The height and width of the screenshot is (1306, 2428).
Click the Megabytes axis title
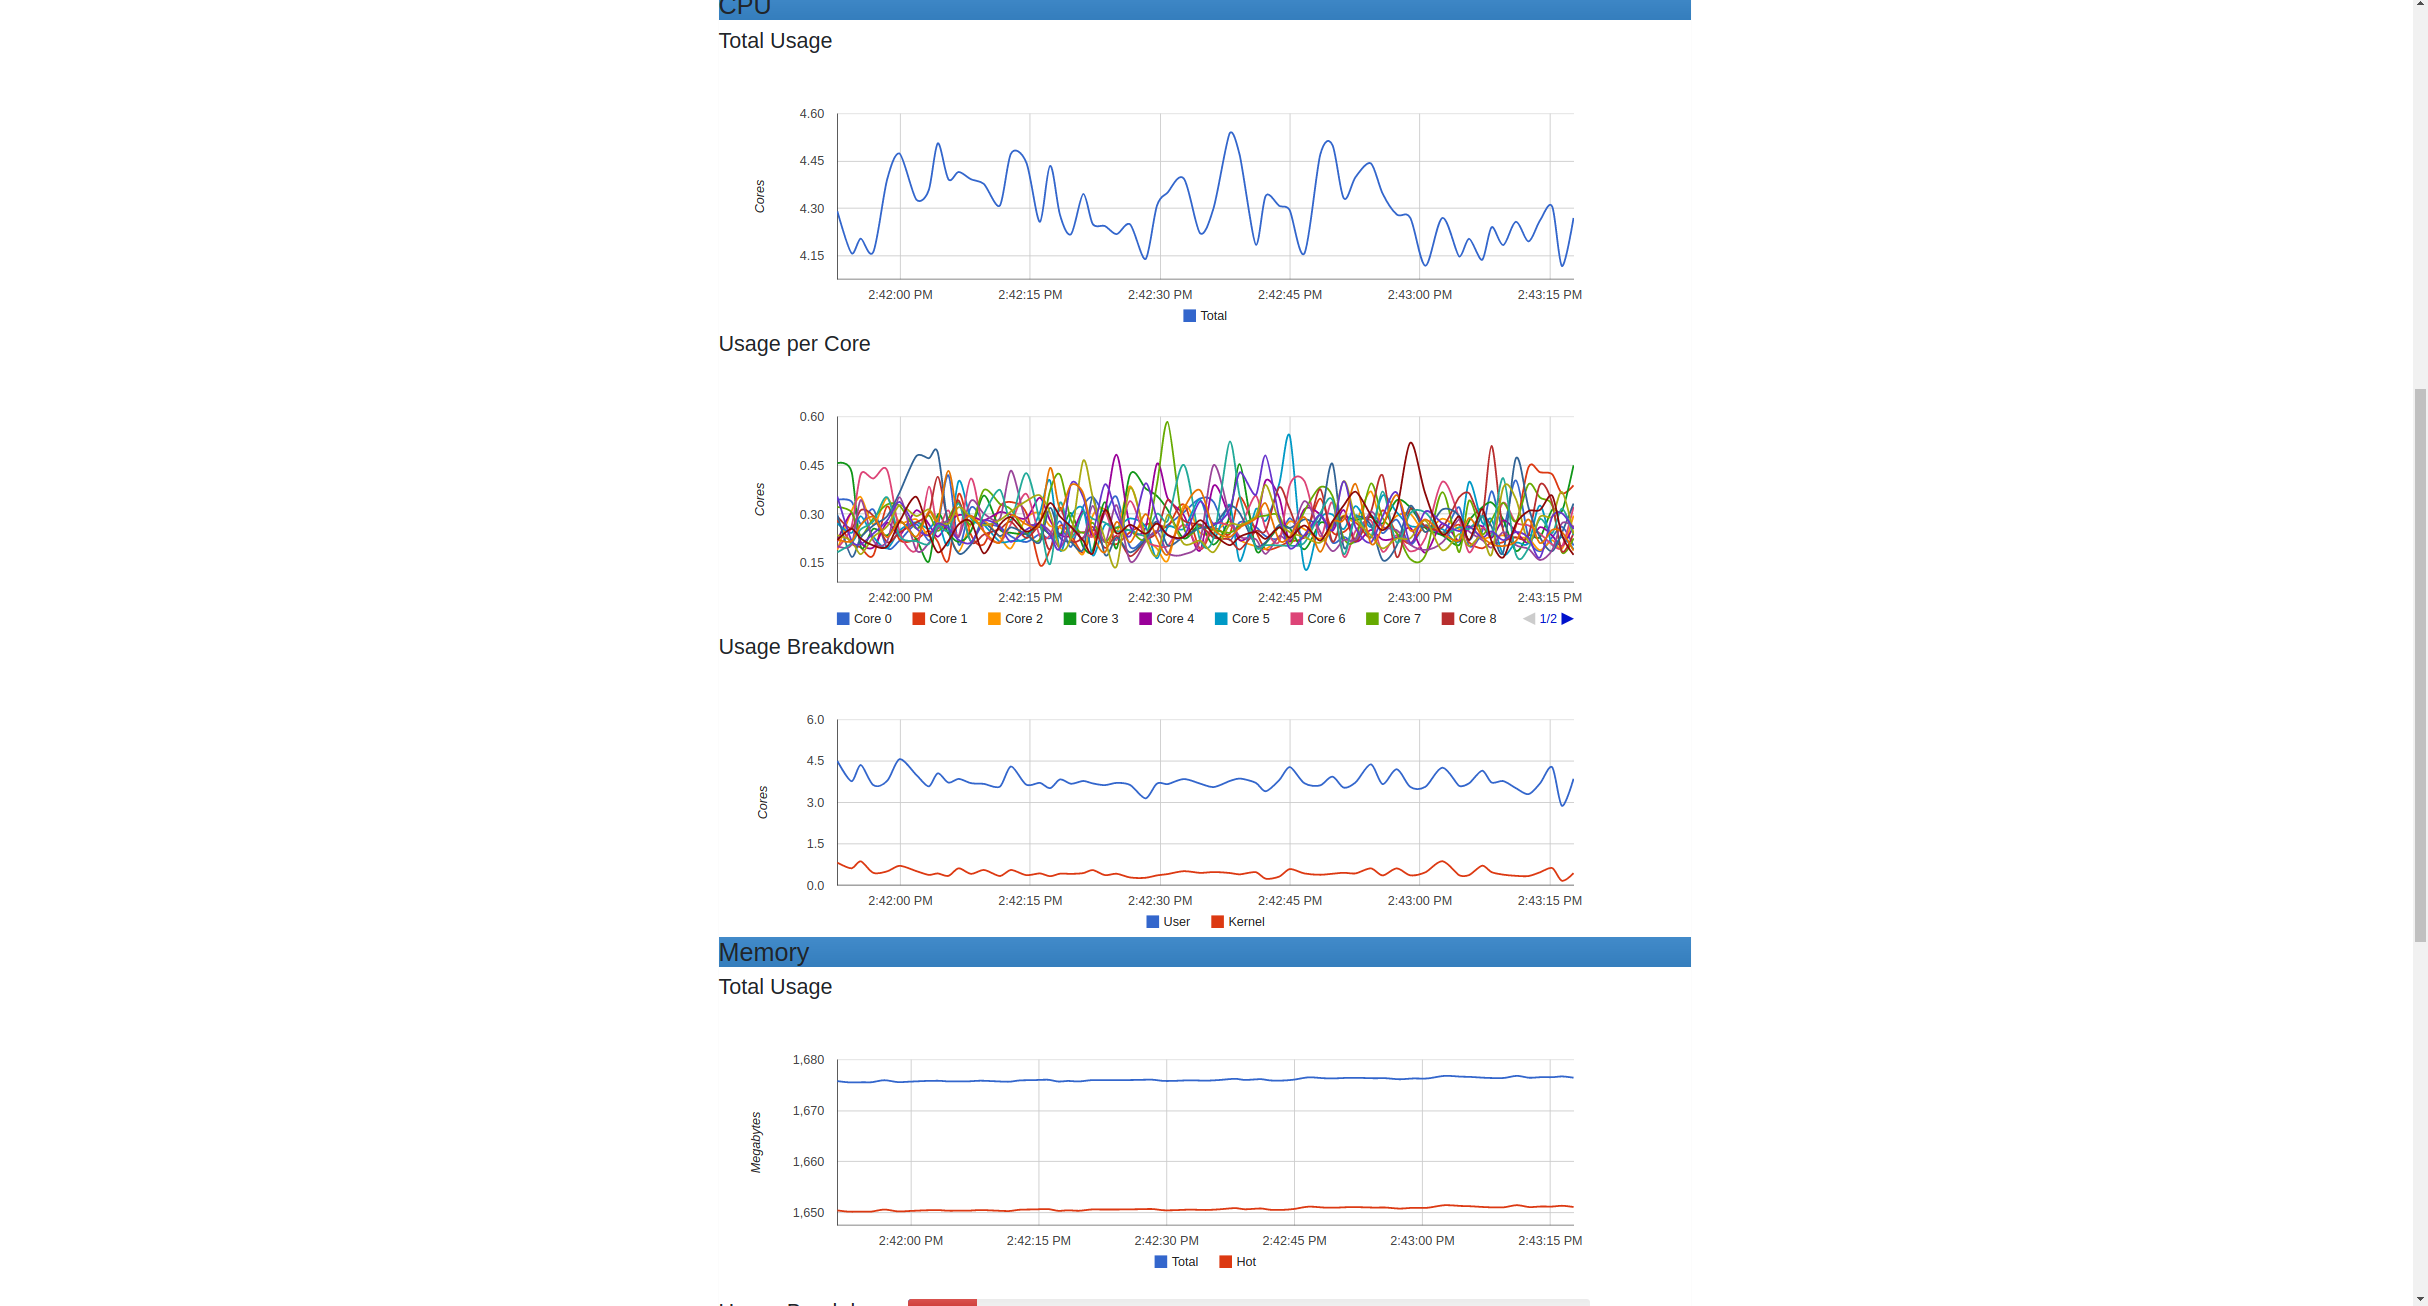pos(756,1142)
